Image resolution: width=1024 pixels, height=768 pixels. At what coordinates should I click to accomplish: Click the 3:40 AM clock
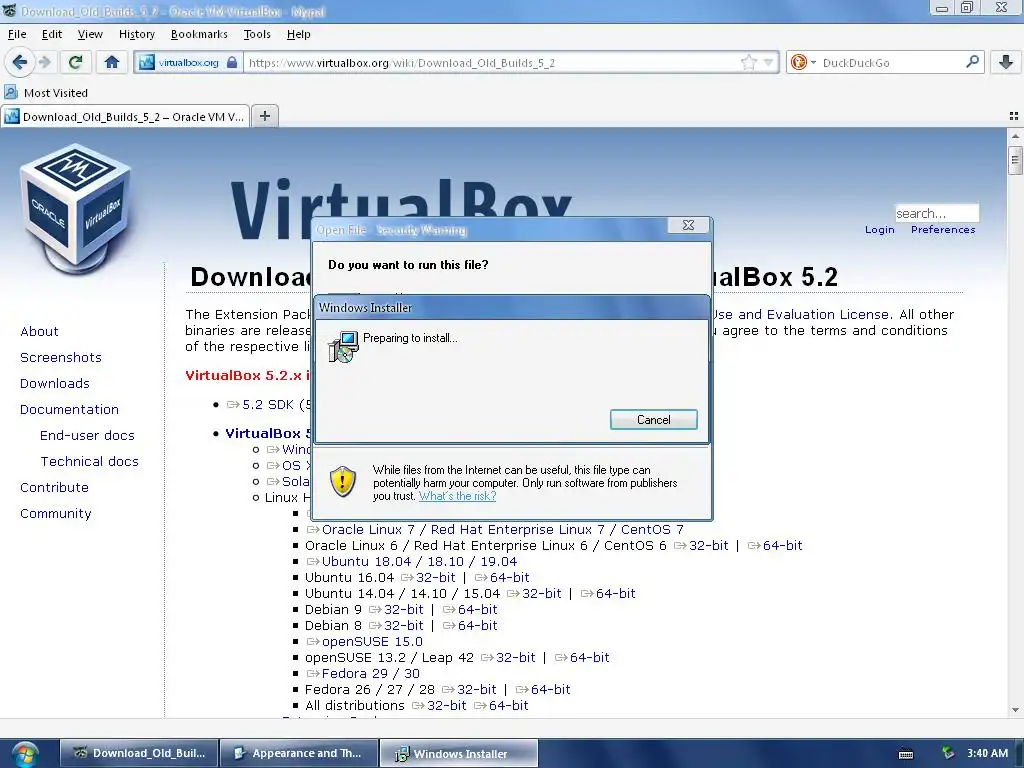tap(987, 753)
